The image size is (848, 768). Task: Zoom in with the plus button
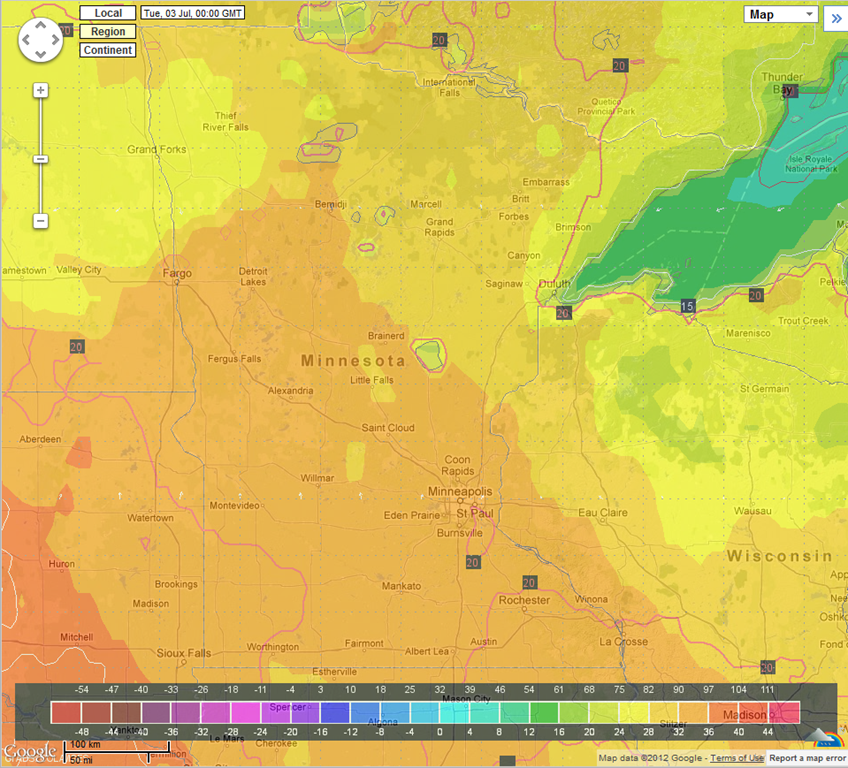41,90
